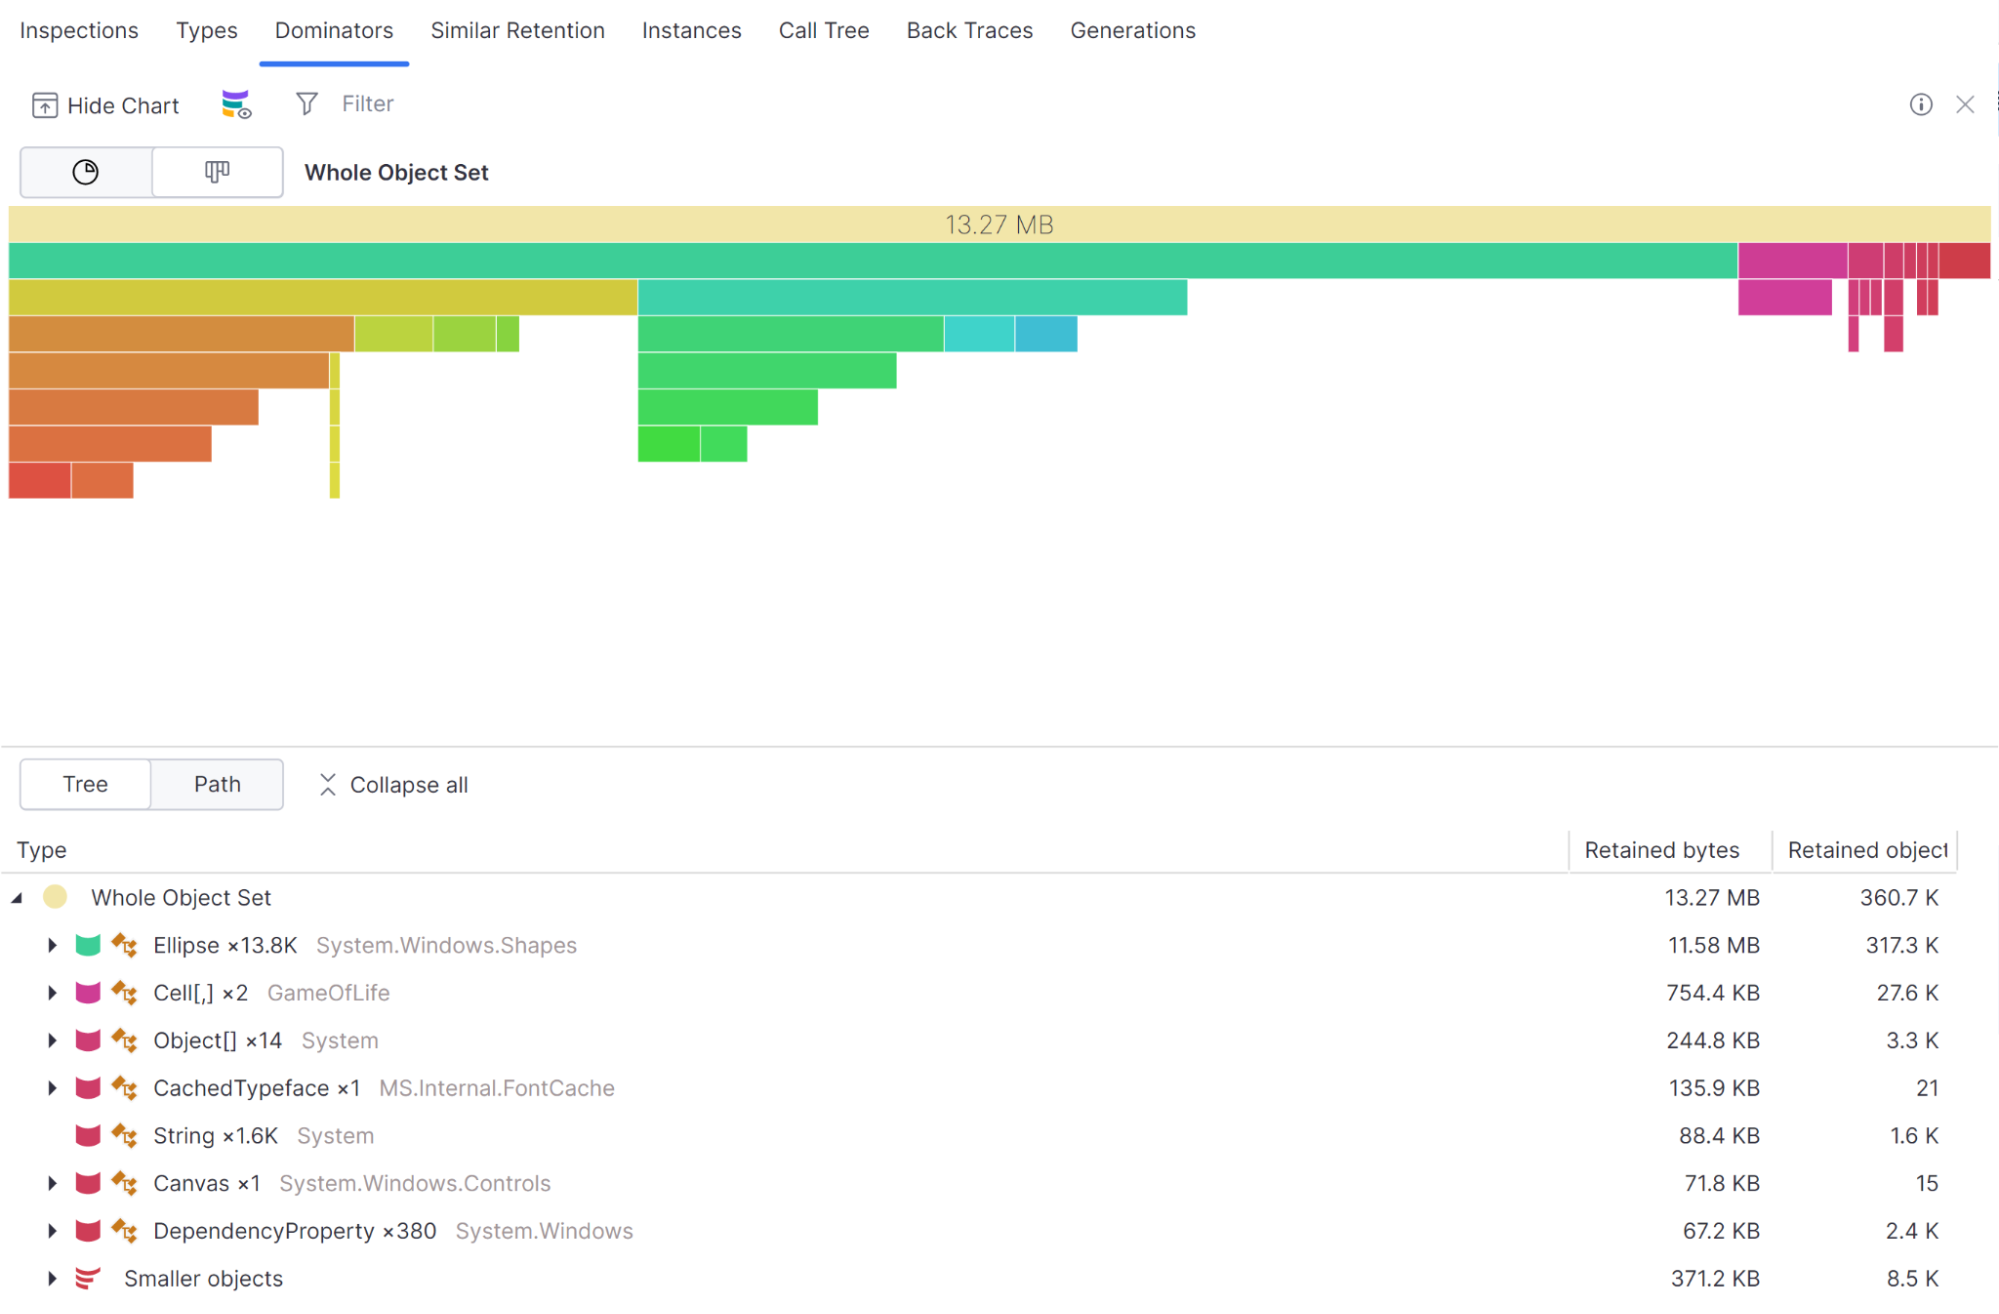Click the green Ellipse row swatch
The image size is (1999, 1314).
coord(88,945)
